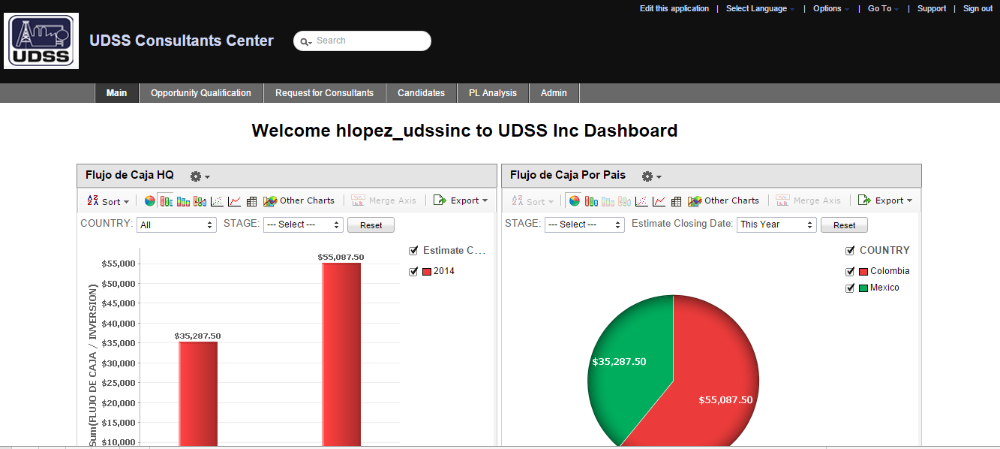Open the Support link
Viewport: 1000px width, 449px height.
tap(931, 9)
